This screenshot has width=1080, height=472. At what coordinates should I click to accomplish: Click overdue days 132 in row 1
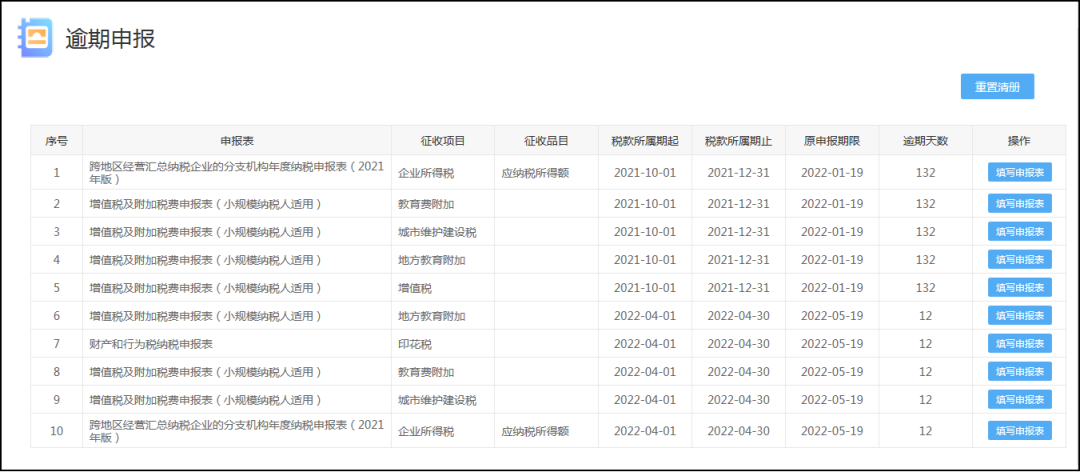tap(926, 173)
